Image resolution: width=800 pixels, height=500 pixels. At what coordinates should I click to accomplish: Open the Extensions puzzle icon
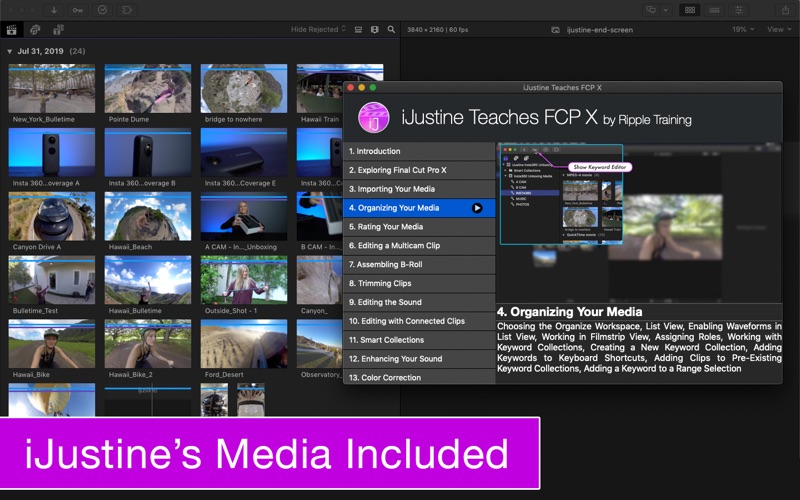(x=127, y=10)
